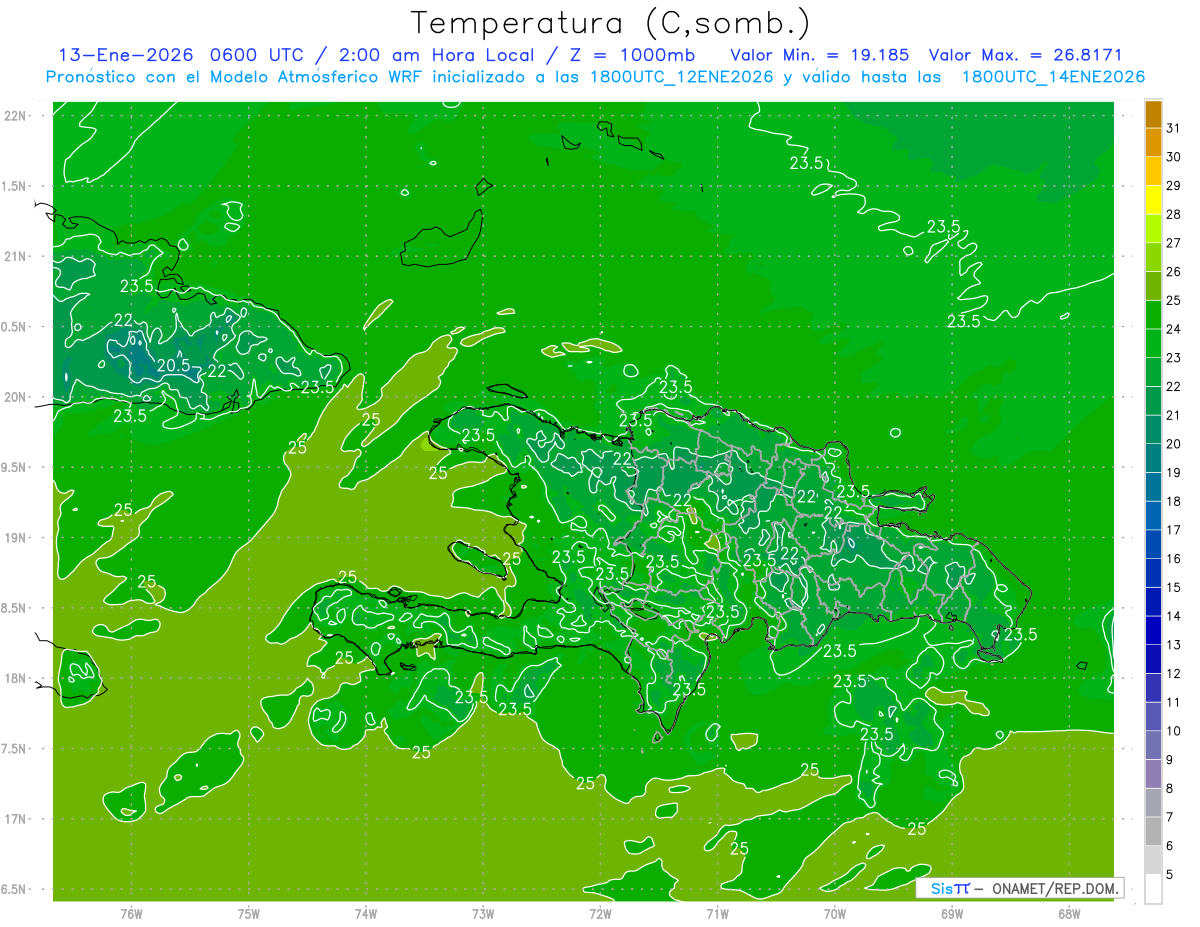Click the 76W longitude axis label

[x=131, y=913]
